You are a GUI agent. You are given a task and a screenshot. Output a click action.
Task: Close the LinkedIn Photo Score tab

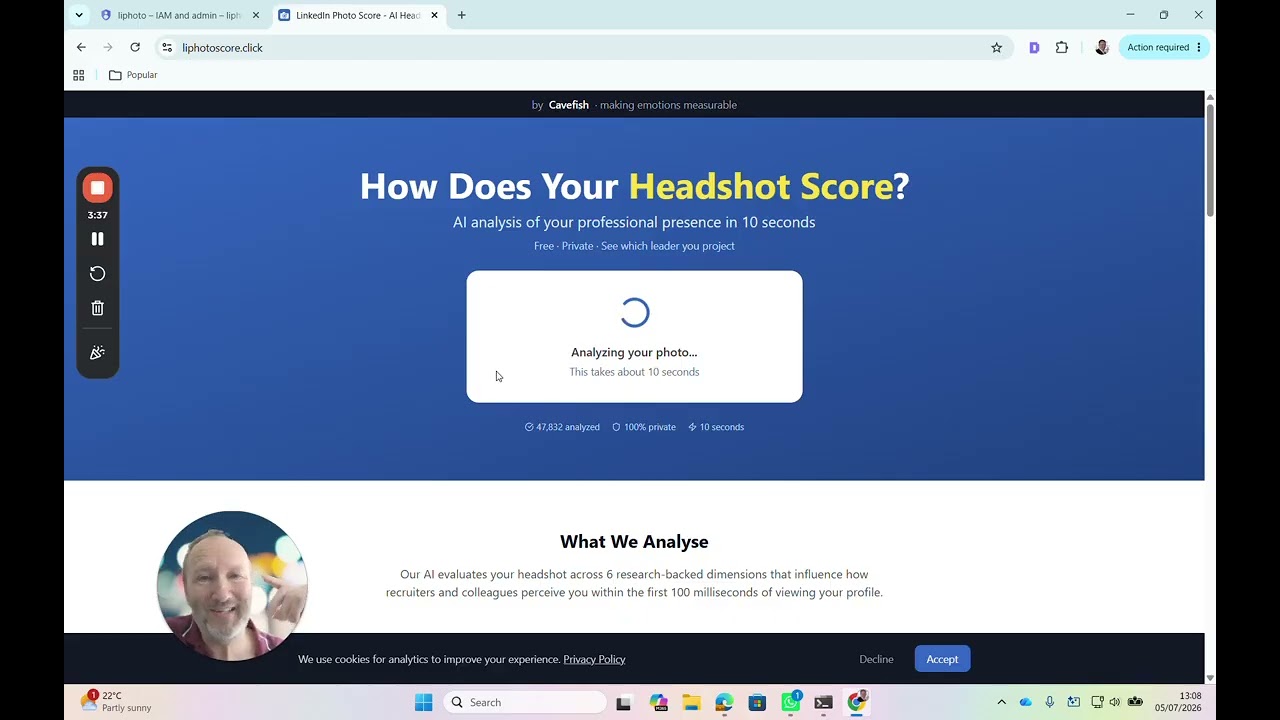pos(434,15)
